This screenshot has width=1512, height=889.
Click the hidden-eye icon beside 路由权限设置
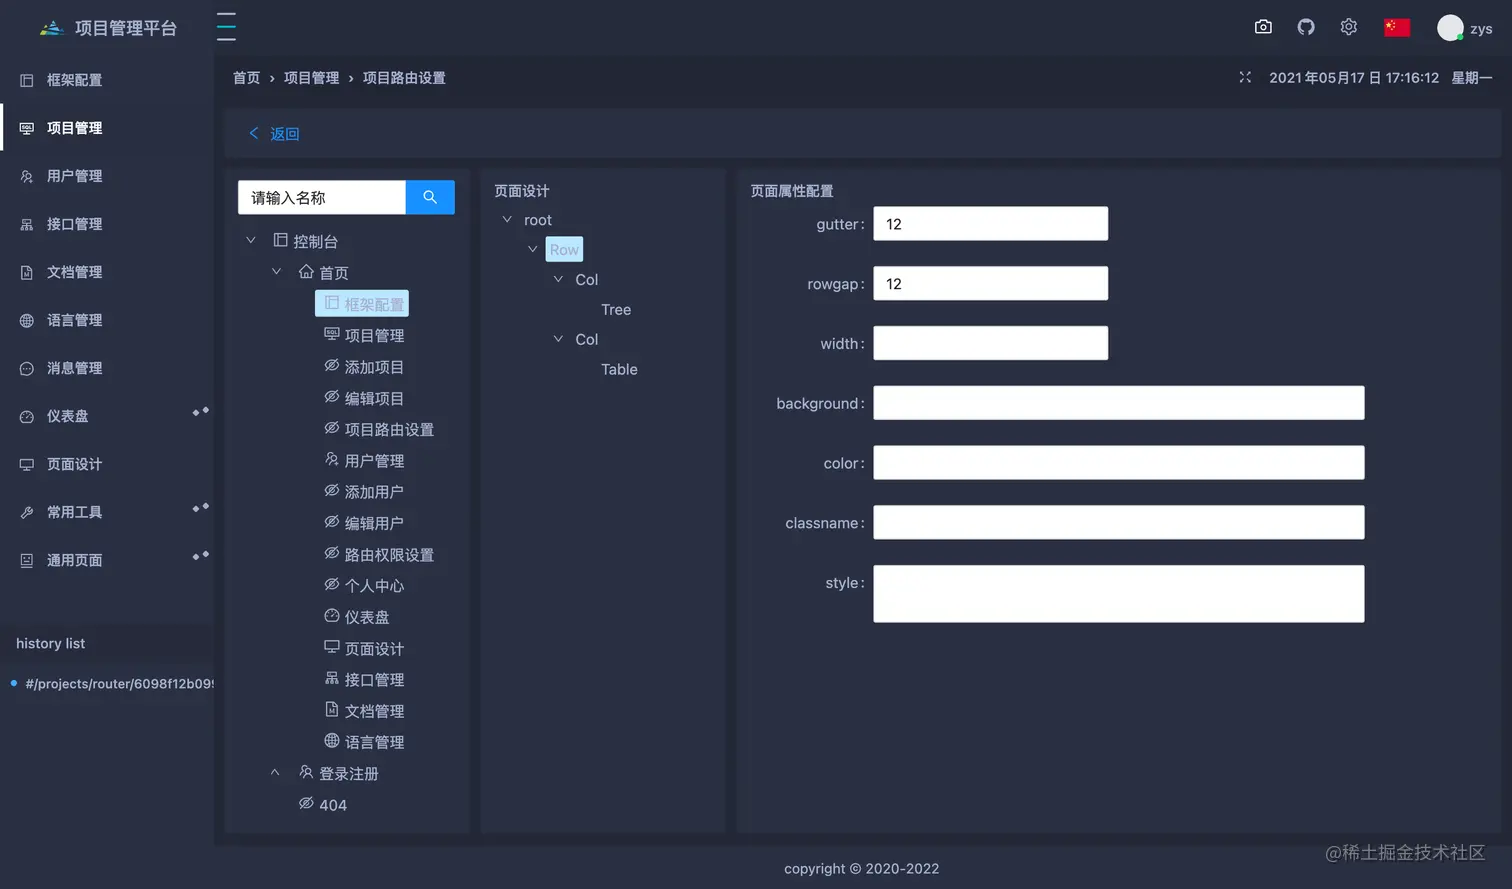(332, 553)
